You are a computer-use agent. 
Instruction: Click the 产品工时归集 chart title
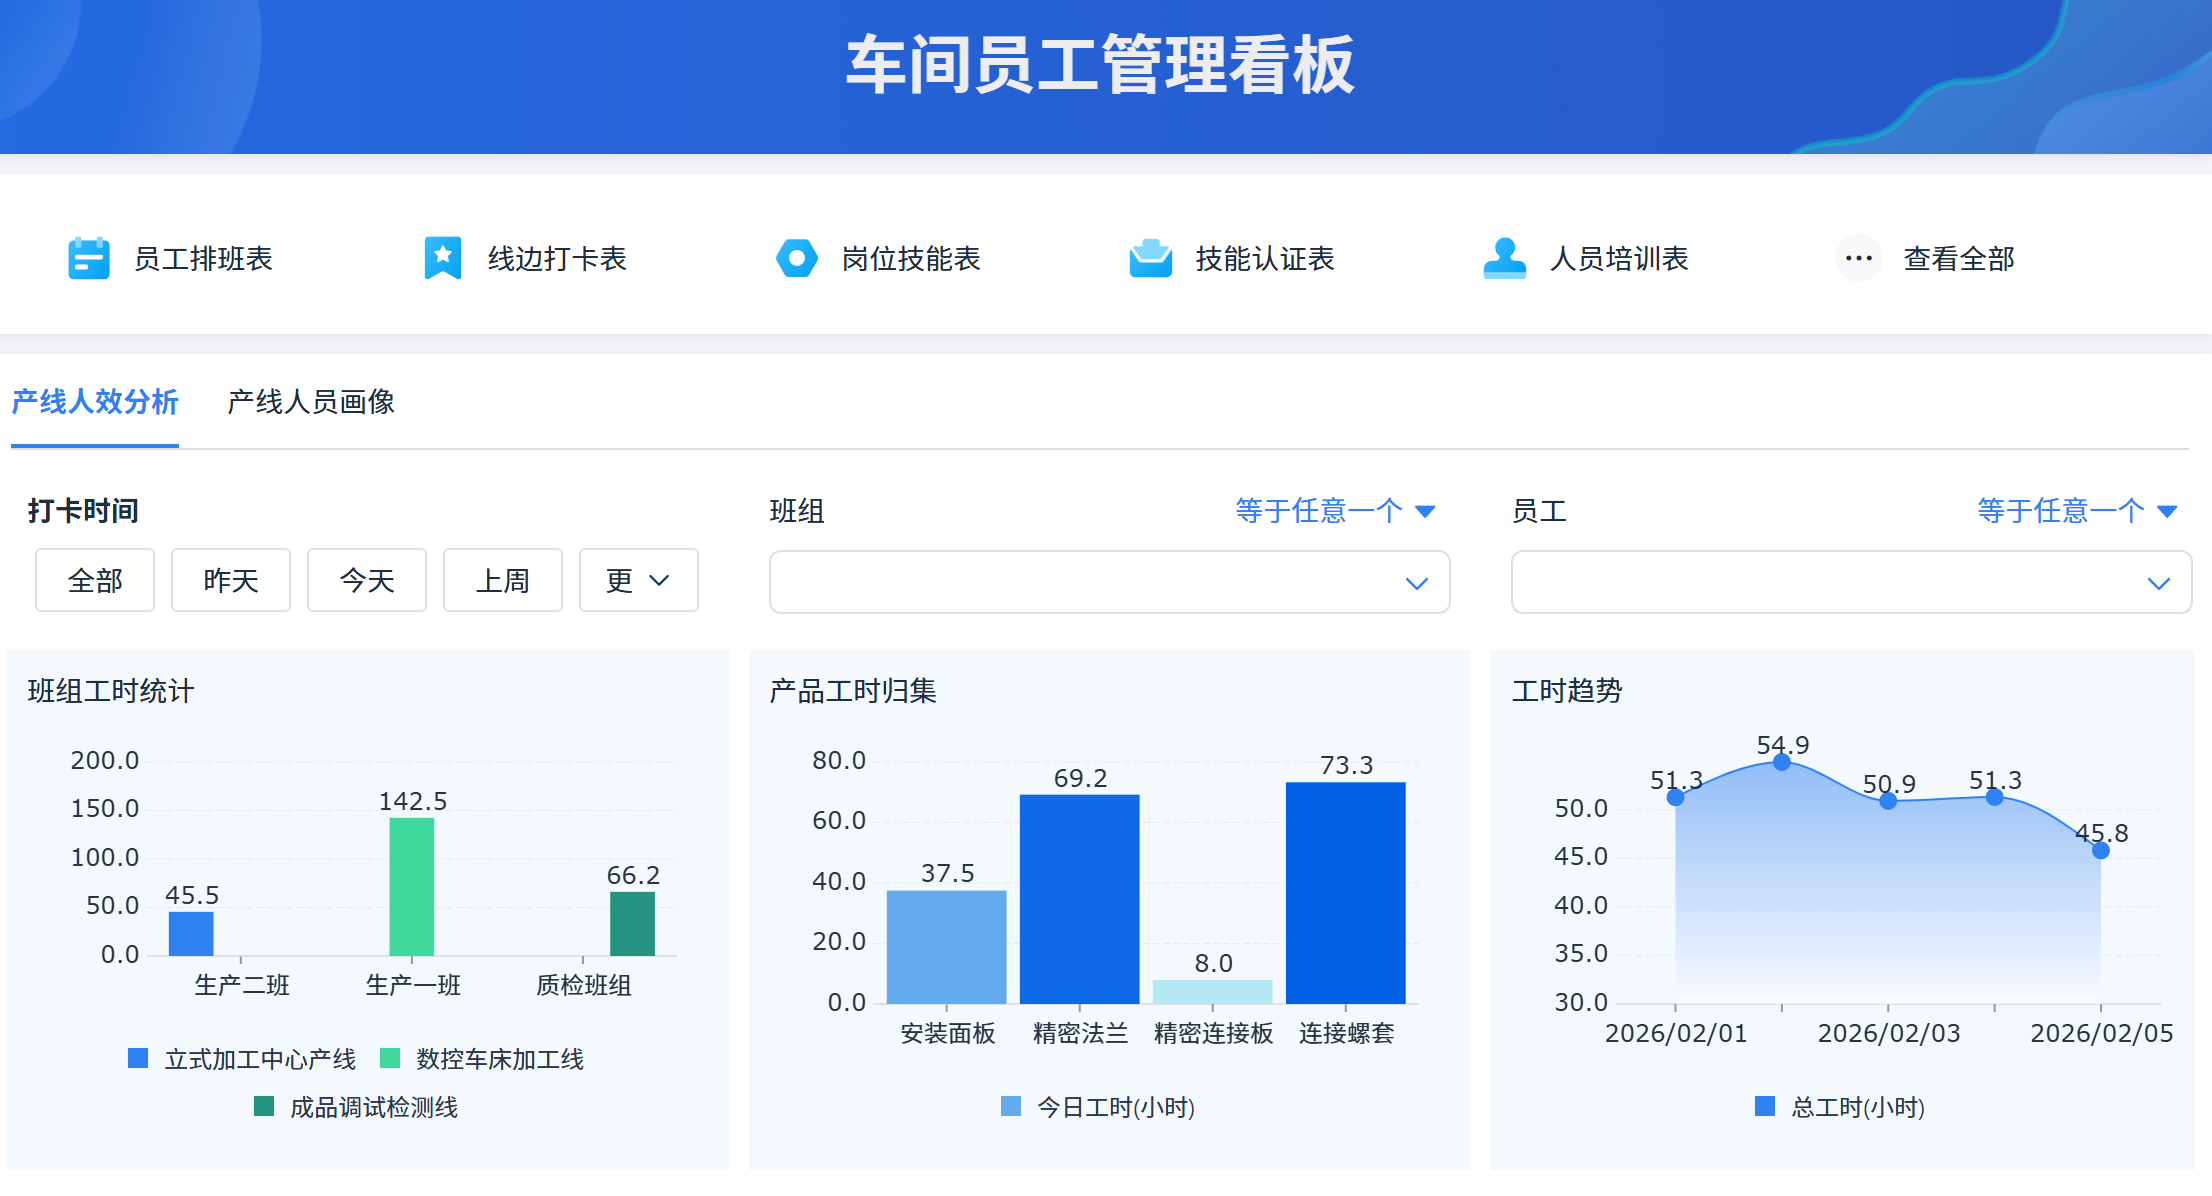853,691
